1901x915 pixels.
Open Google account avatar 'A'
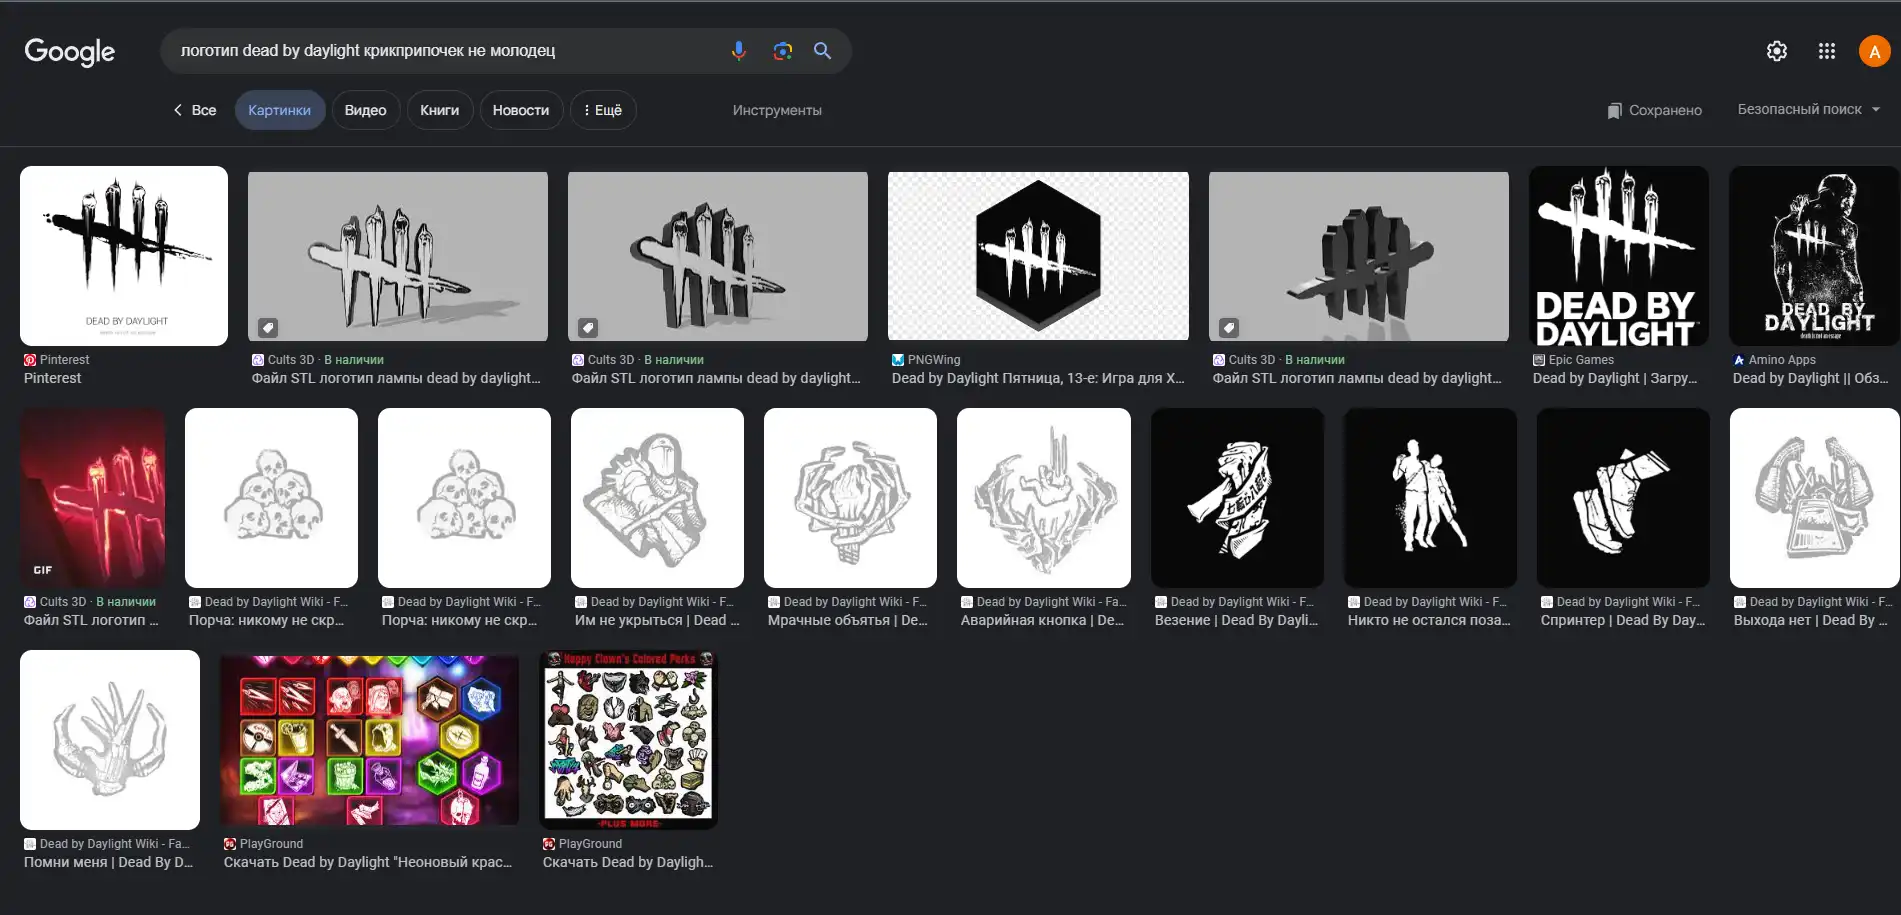(x=1875, y=51)
